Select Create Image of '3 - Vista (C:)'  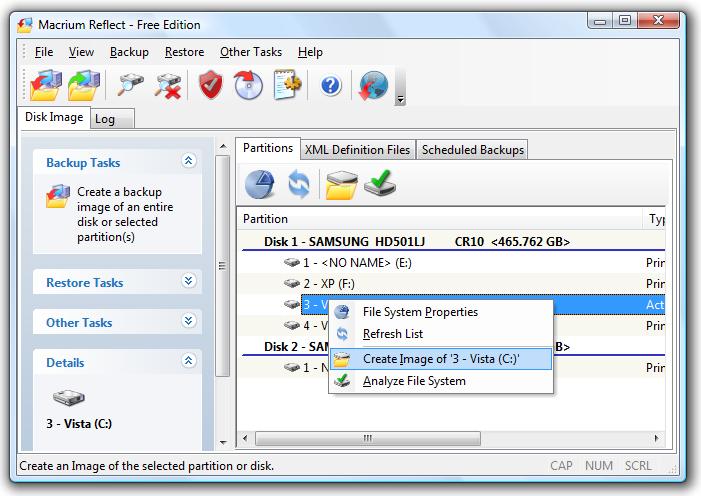pos(440,359)
